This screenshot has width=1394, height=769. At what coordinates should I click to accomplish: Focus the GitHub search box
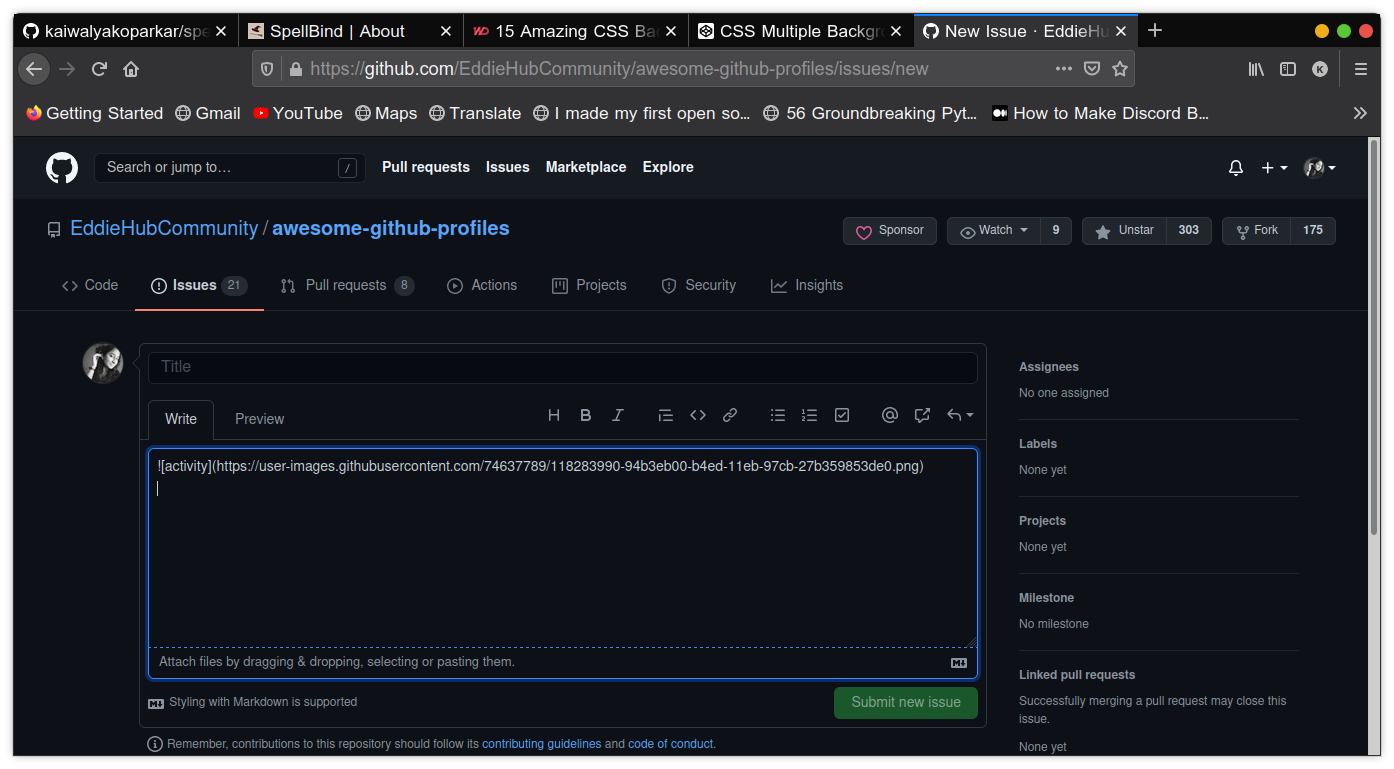coord(230,168)
